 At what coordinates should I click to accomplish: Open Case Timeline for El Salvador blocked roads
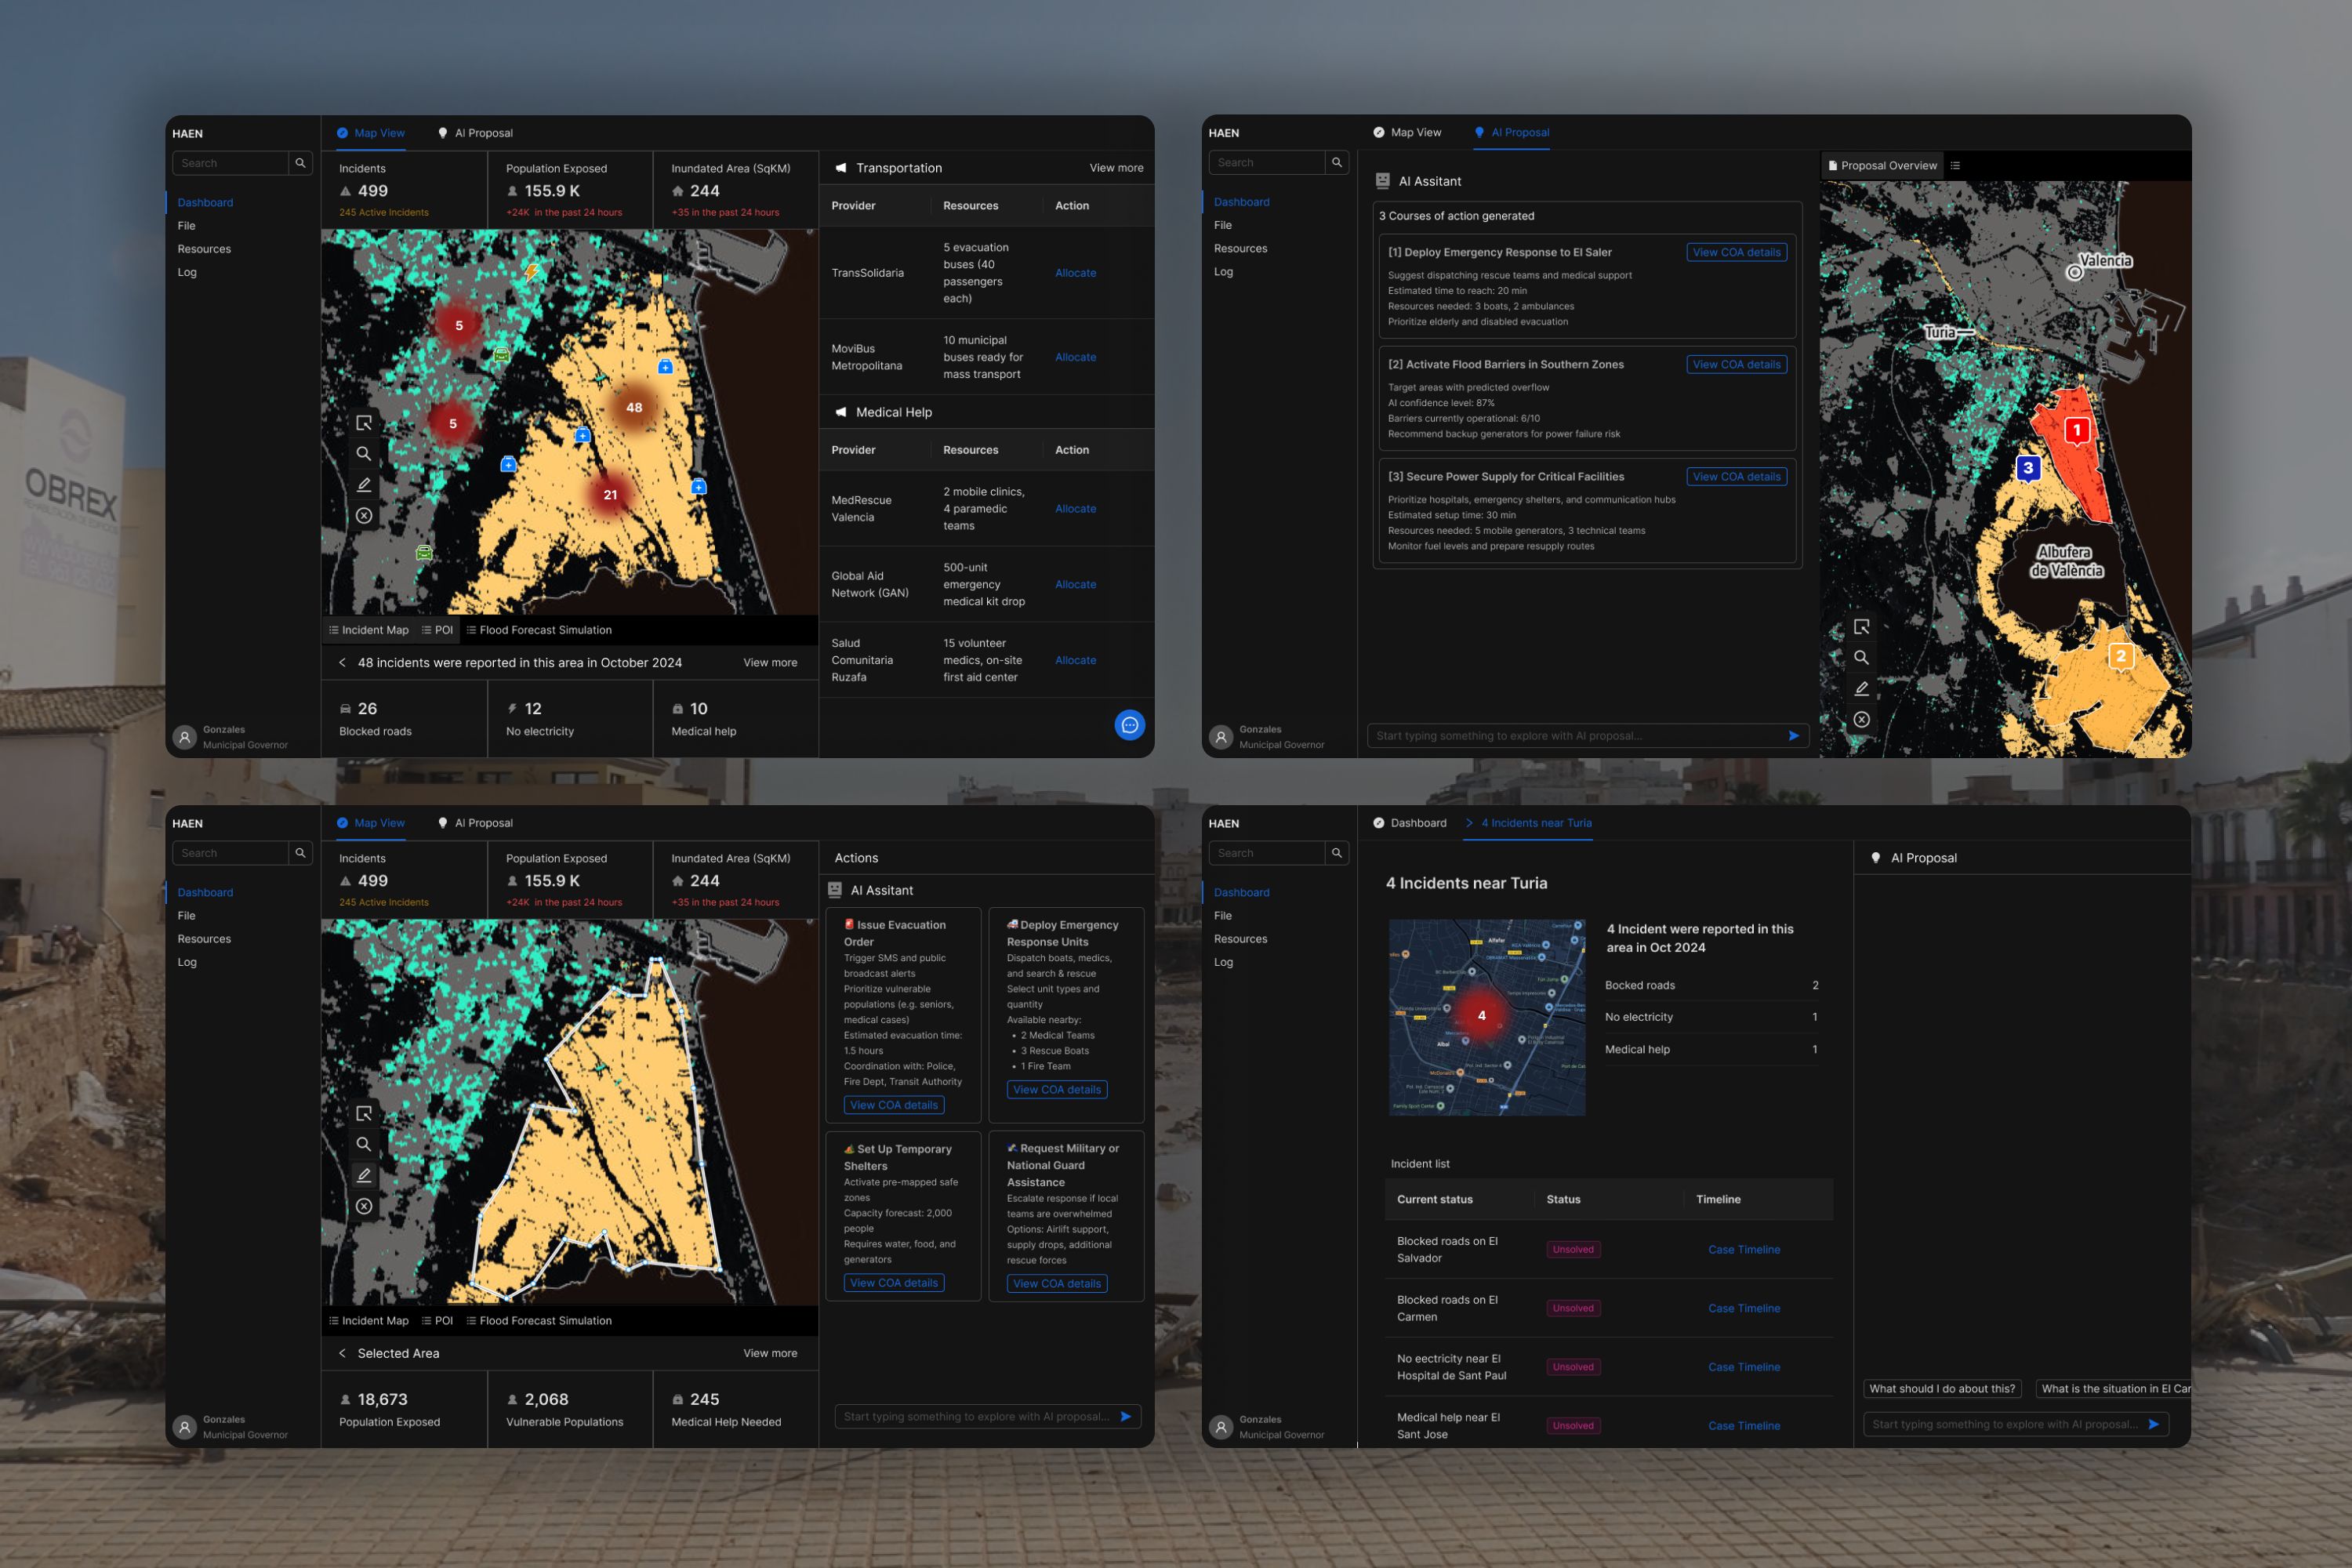pos(1743,1250)
